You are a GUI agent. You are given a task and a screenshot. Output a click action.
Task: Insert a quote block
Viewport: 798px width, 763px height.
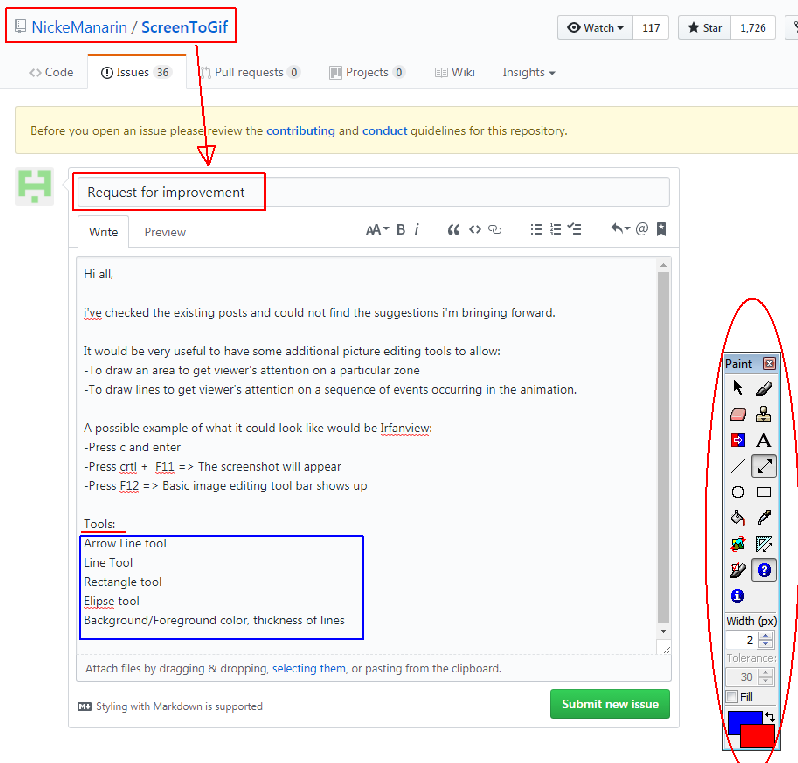point(453,230)
